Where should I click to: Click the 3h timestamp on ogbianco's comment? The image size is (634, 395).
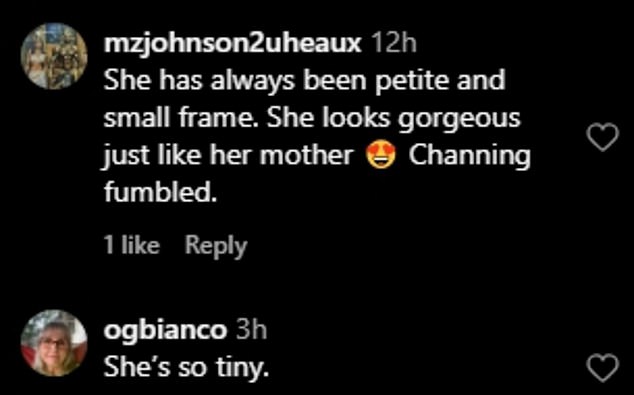point(251,330)
